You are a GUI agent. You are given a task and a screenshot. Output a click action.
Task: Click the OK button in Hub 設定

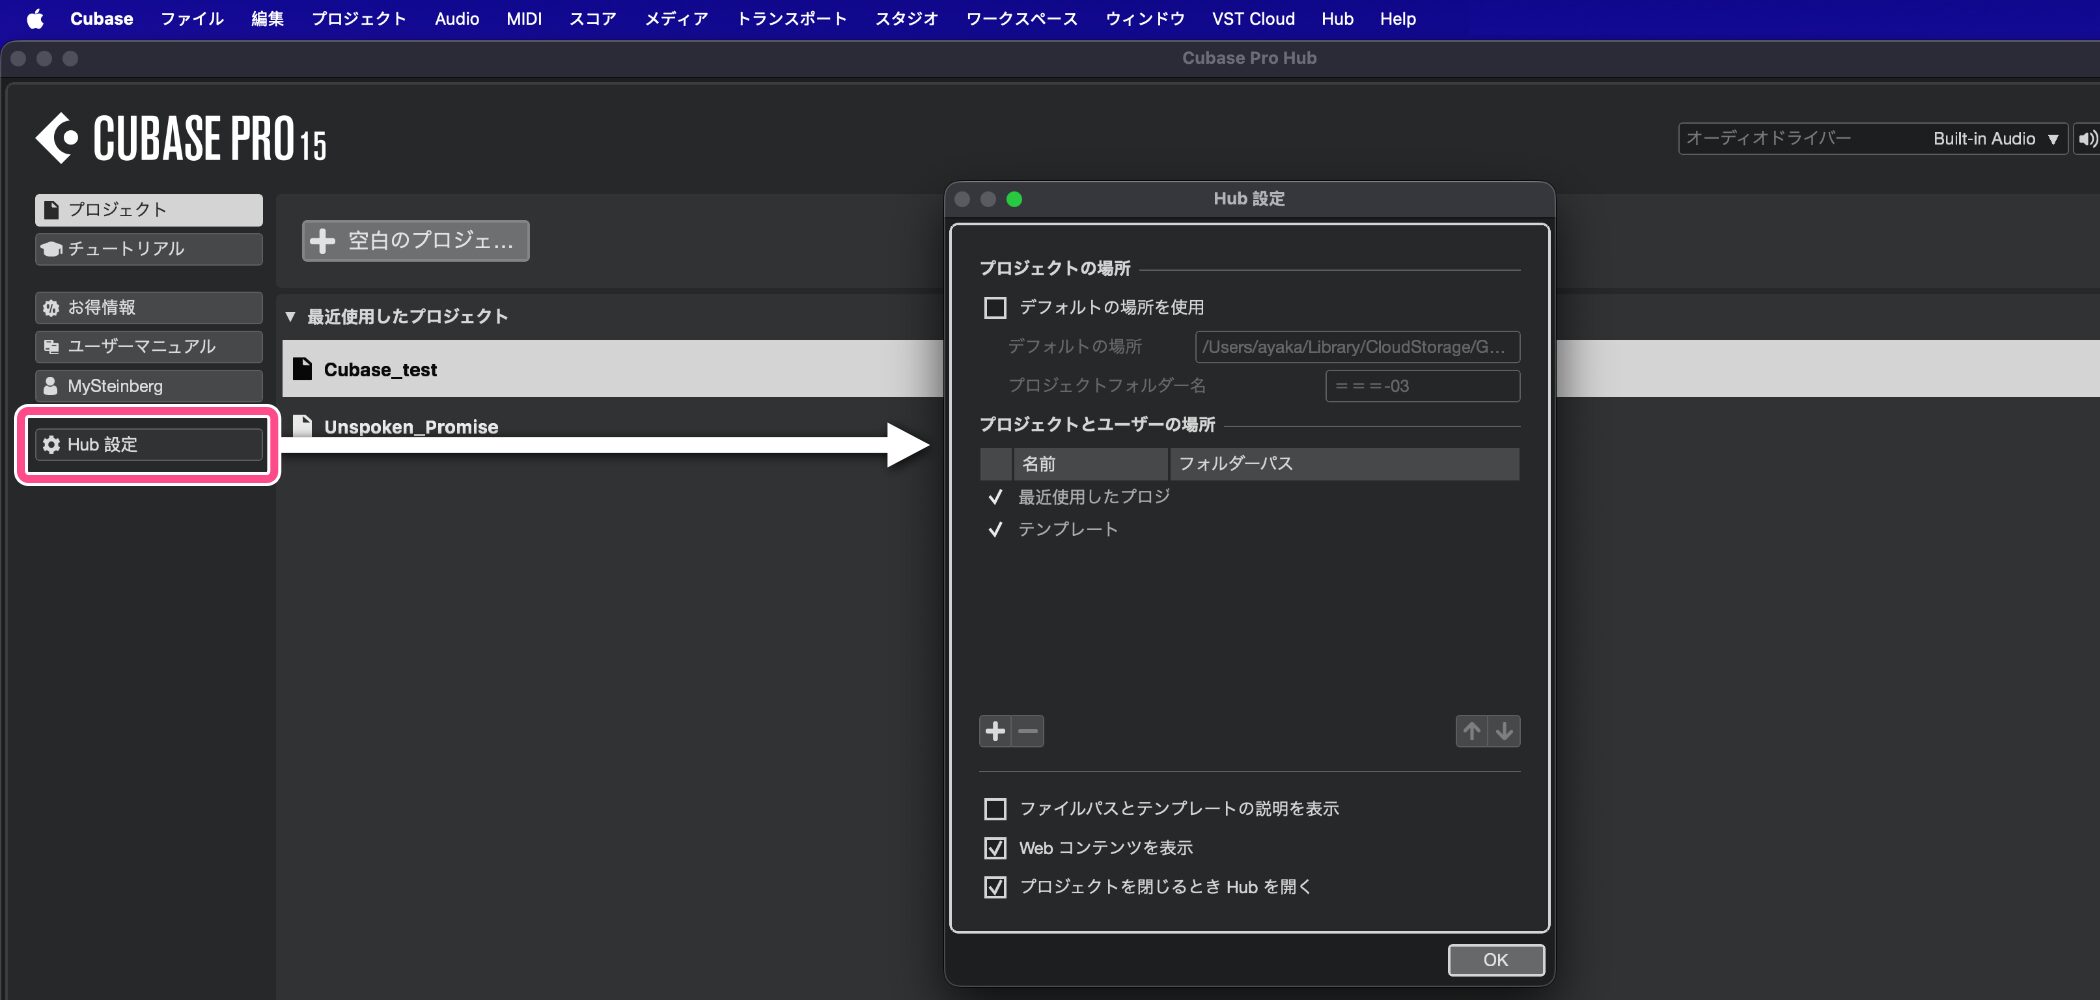pyautogui.click(x=1495, y=960)
